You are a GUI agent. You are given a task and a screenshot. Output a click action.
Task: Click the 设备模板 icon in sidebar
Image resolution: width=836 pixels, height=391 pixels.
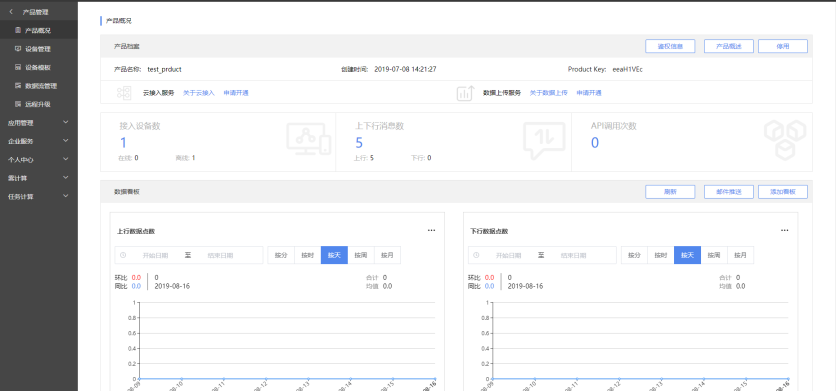(x=18, y=67)
